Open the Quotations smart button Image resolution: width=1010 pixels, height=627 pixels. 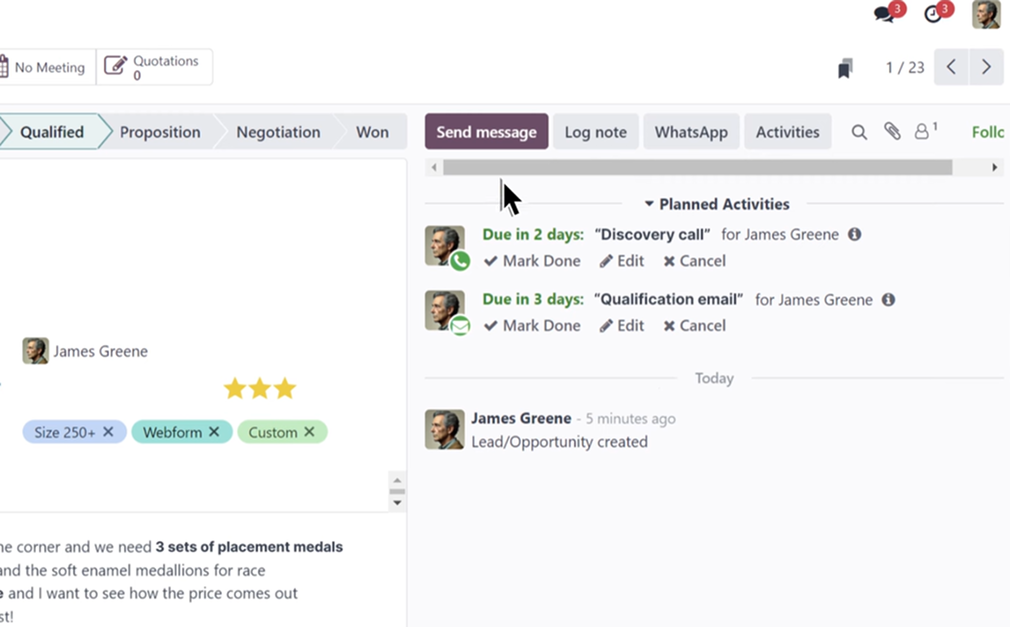155,66
